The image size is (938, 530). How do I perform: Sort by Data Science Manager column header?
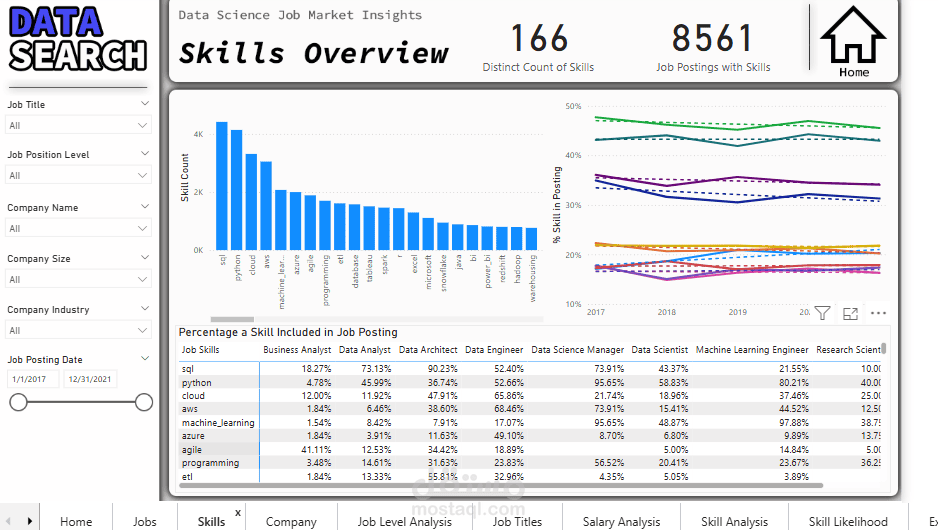[x=578, y=350]
